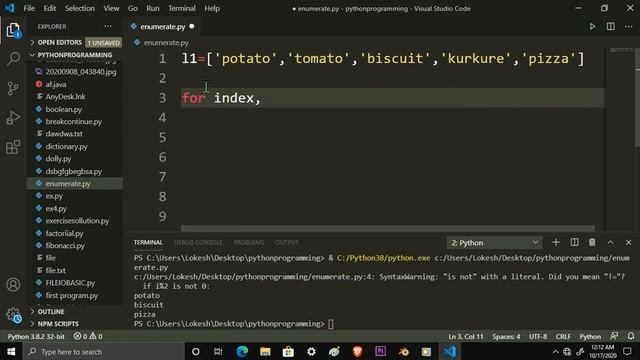640x360 pixels.
Task: Change line ending via CRLF
Action: point(563,336)
